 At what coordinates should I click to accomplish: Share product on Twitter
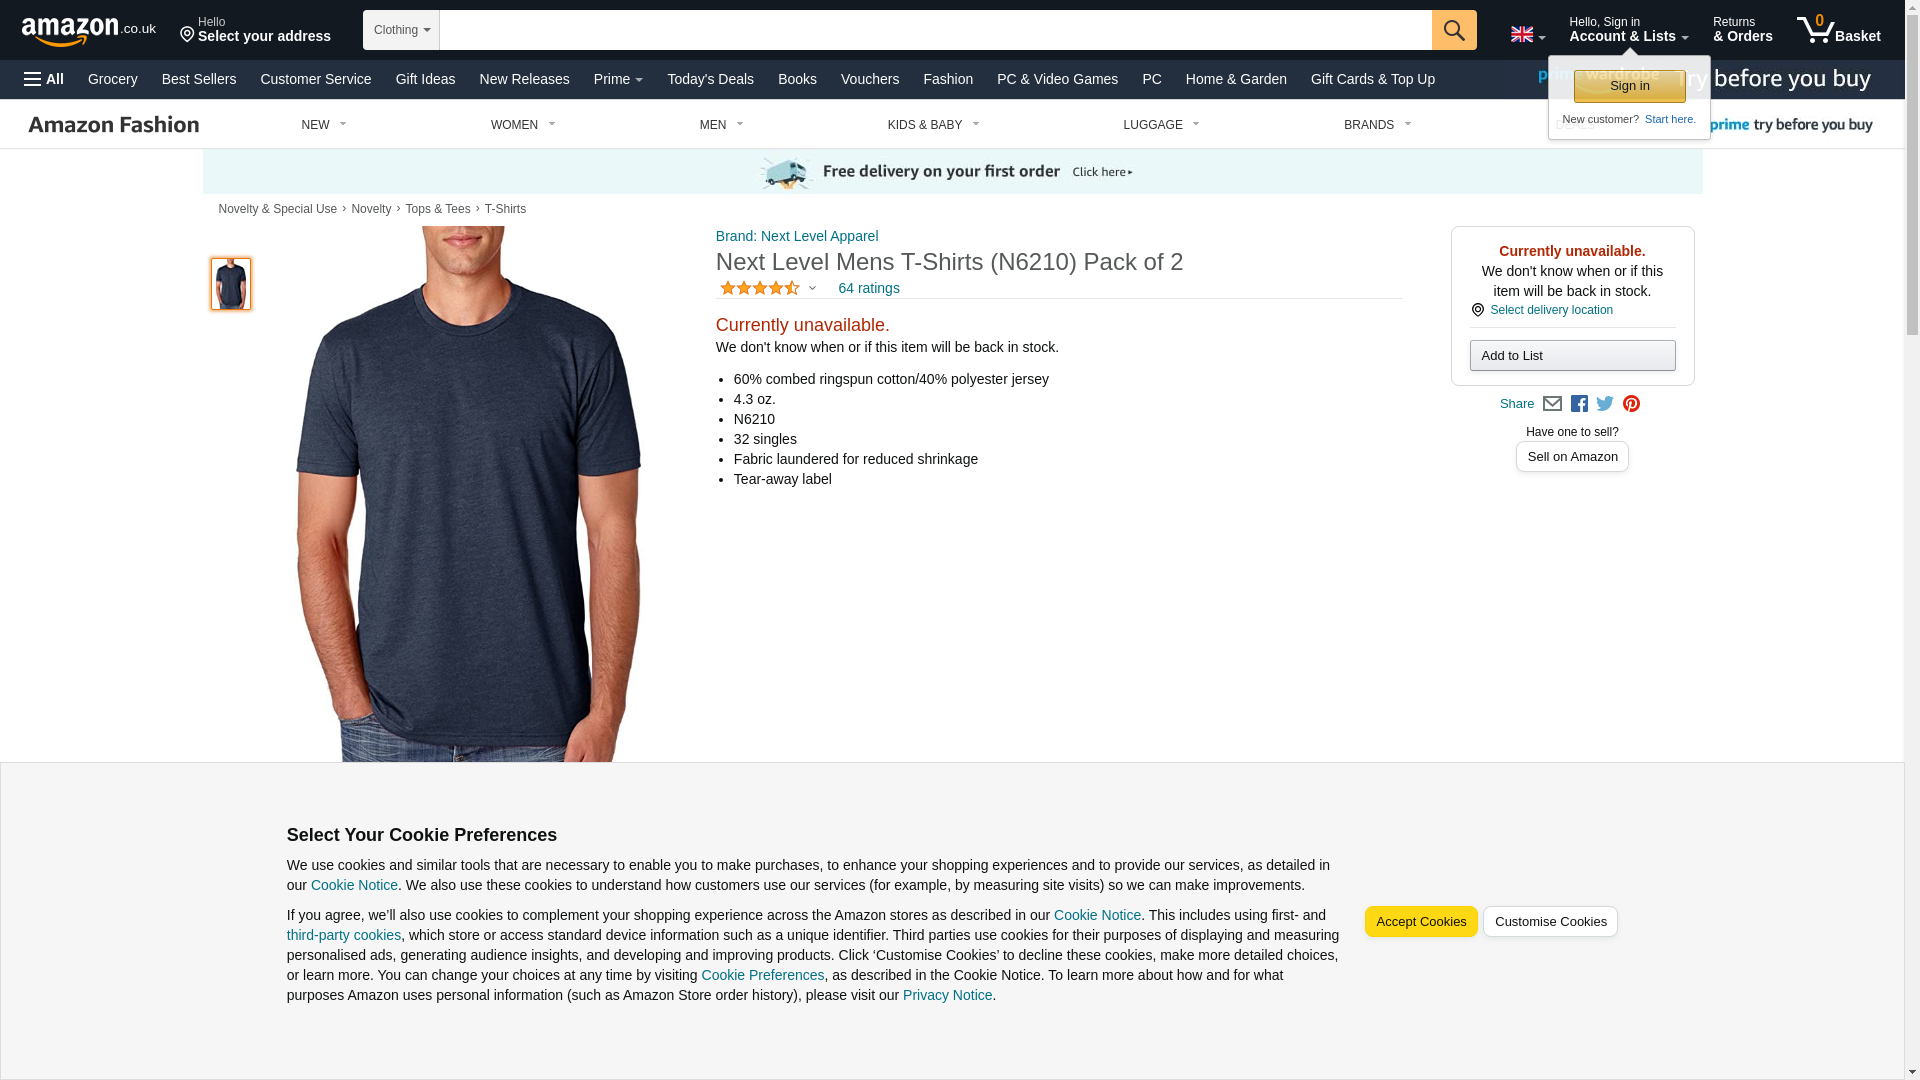click(1605, 404)
